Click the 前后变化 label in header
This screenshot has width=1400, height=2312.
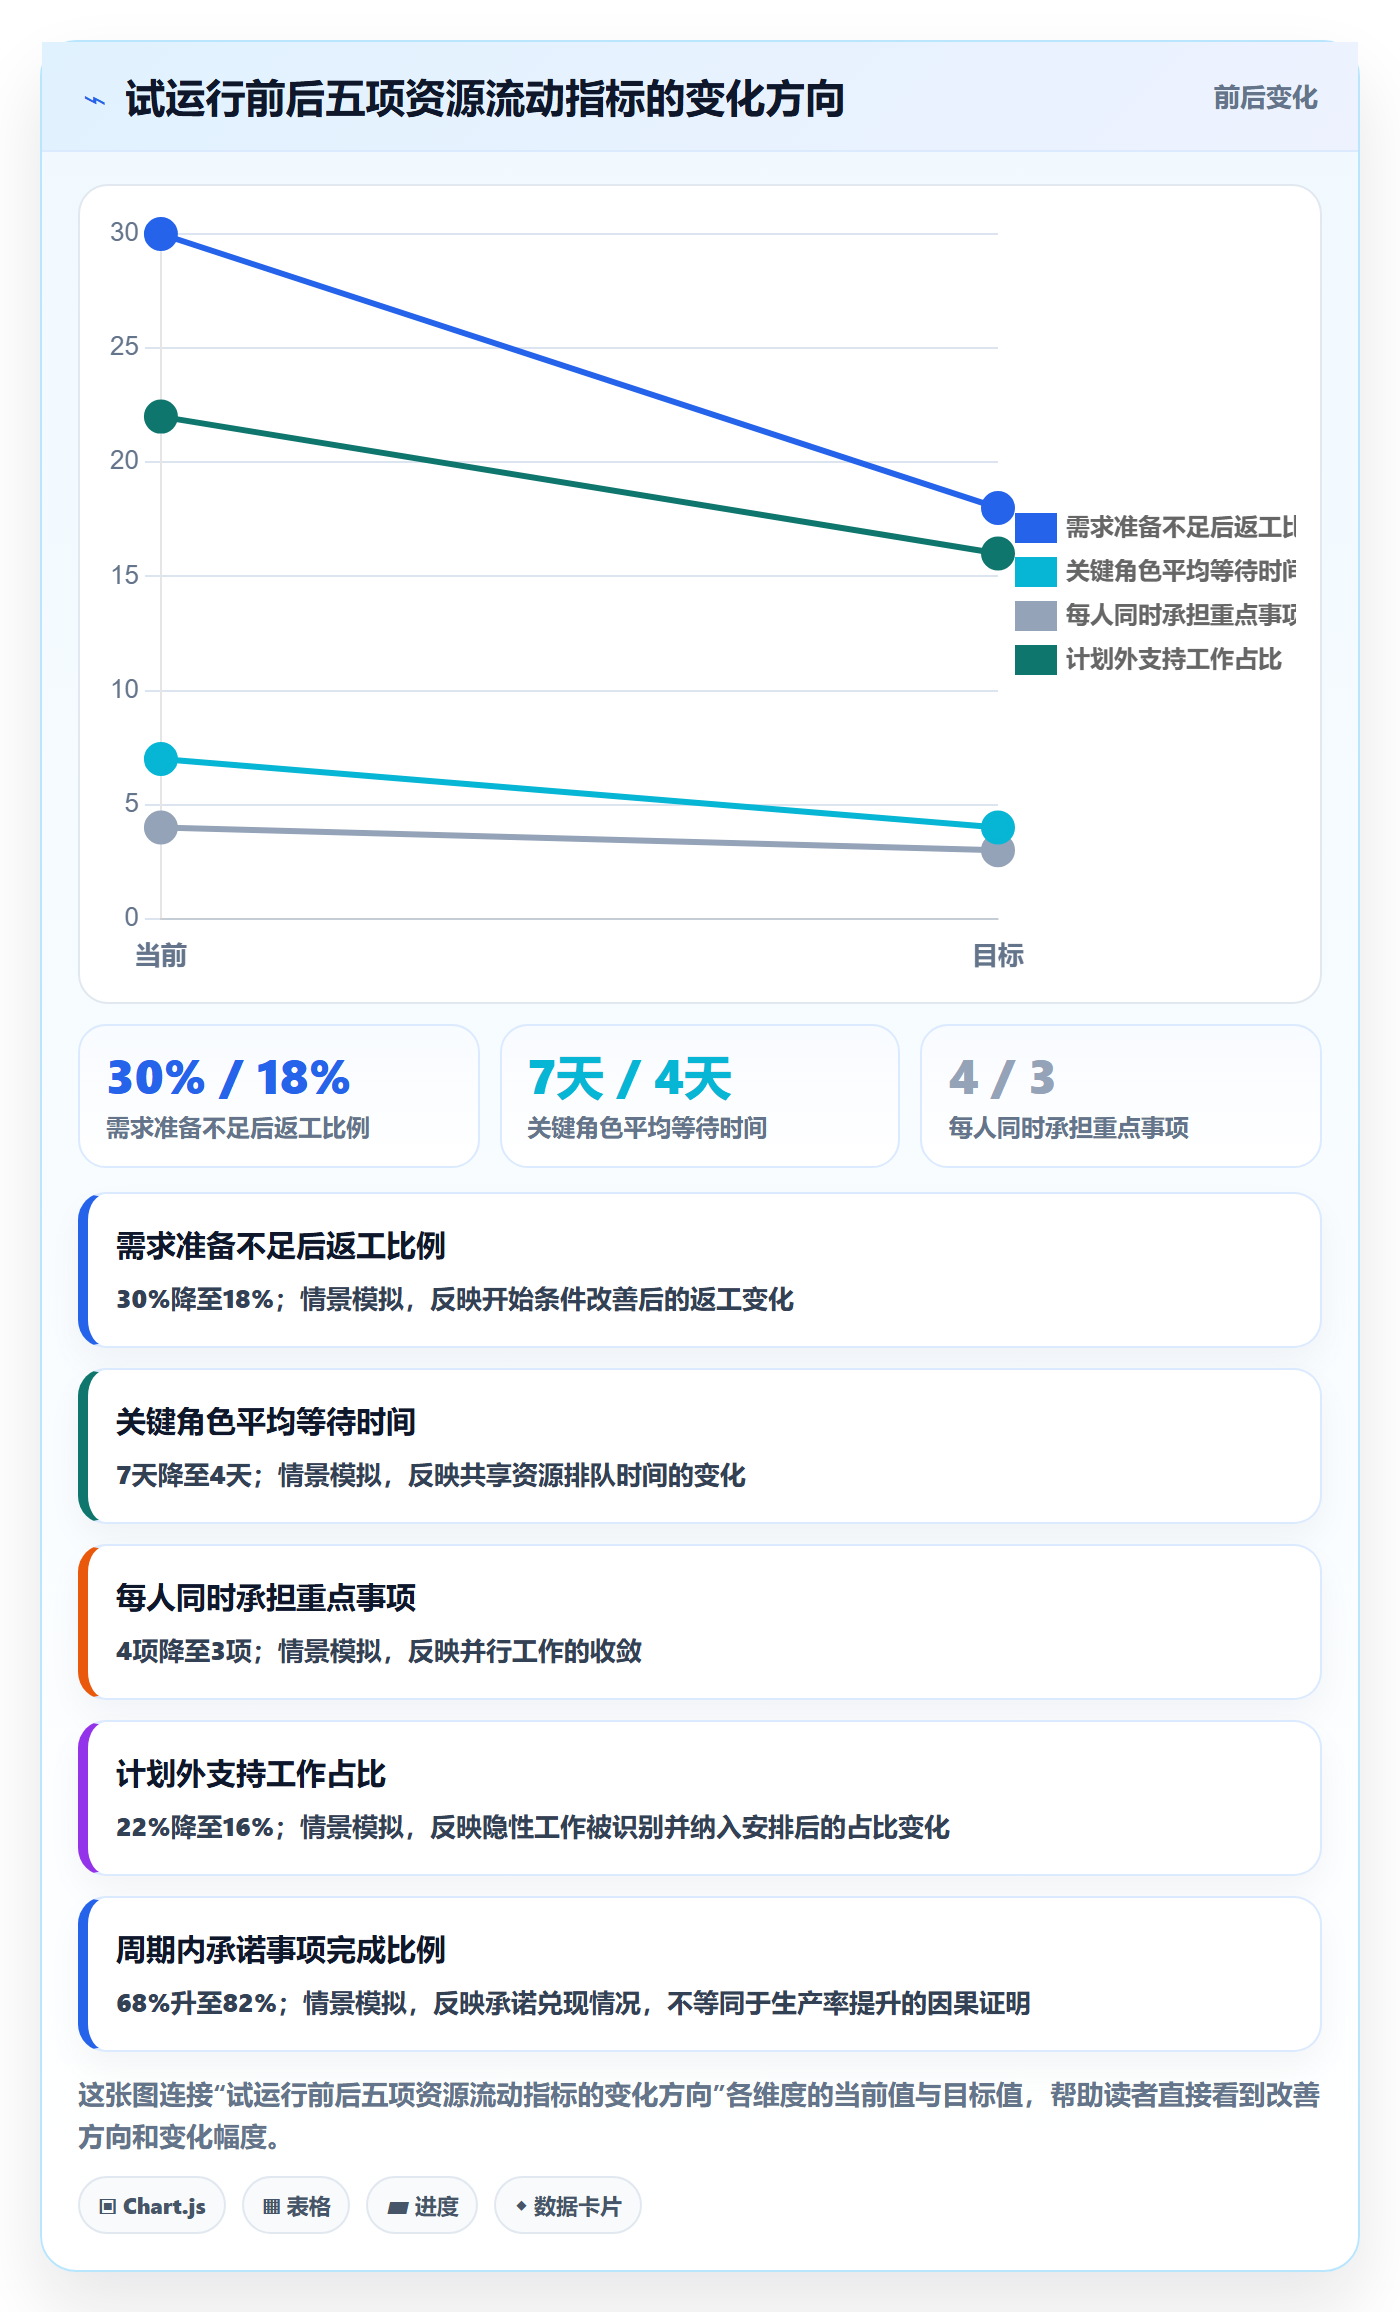click(x=1265, y=98)
